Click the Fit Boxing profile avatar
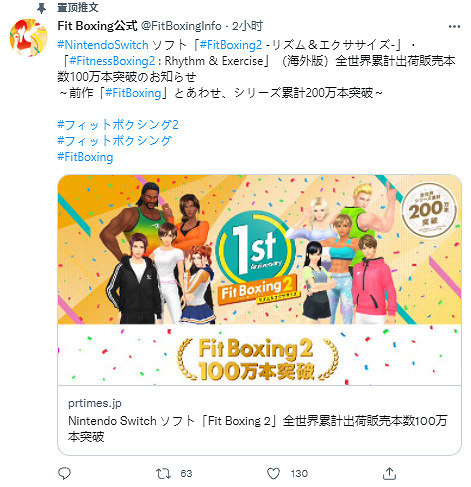 (x=28, y=38)
